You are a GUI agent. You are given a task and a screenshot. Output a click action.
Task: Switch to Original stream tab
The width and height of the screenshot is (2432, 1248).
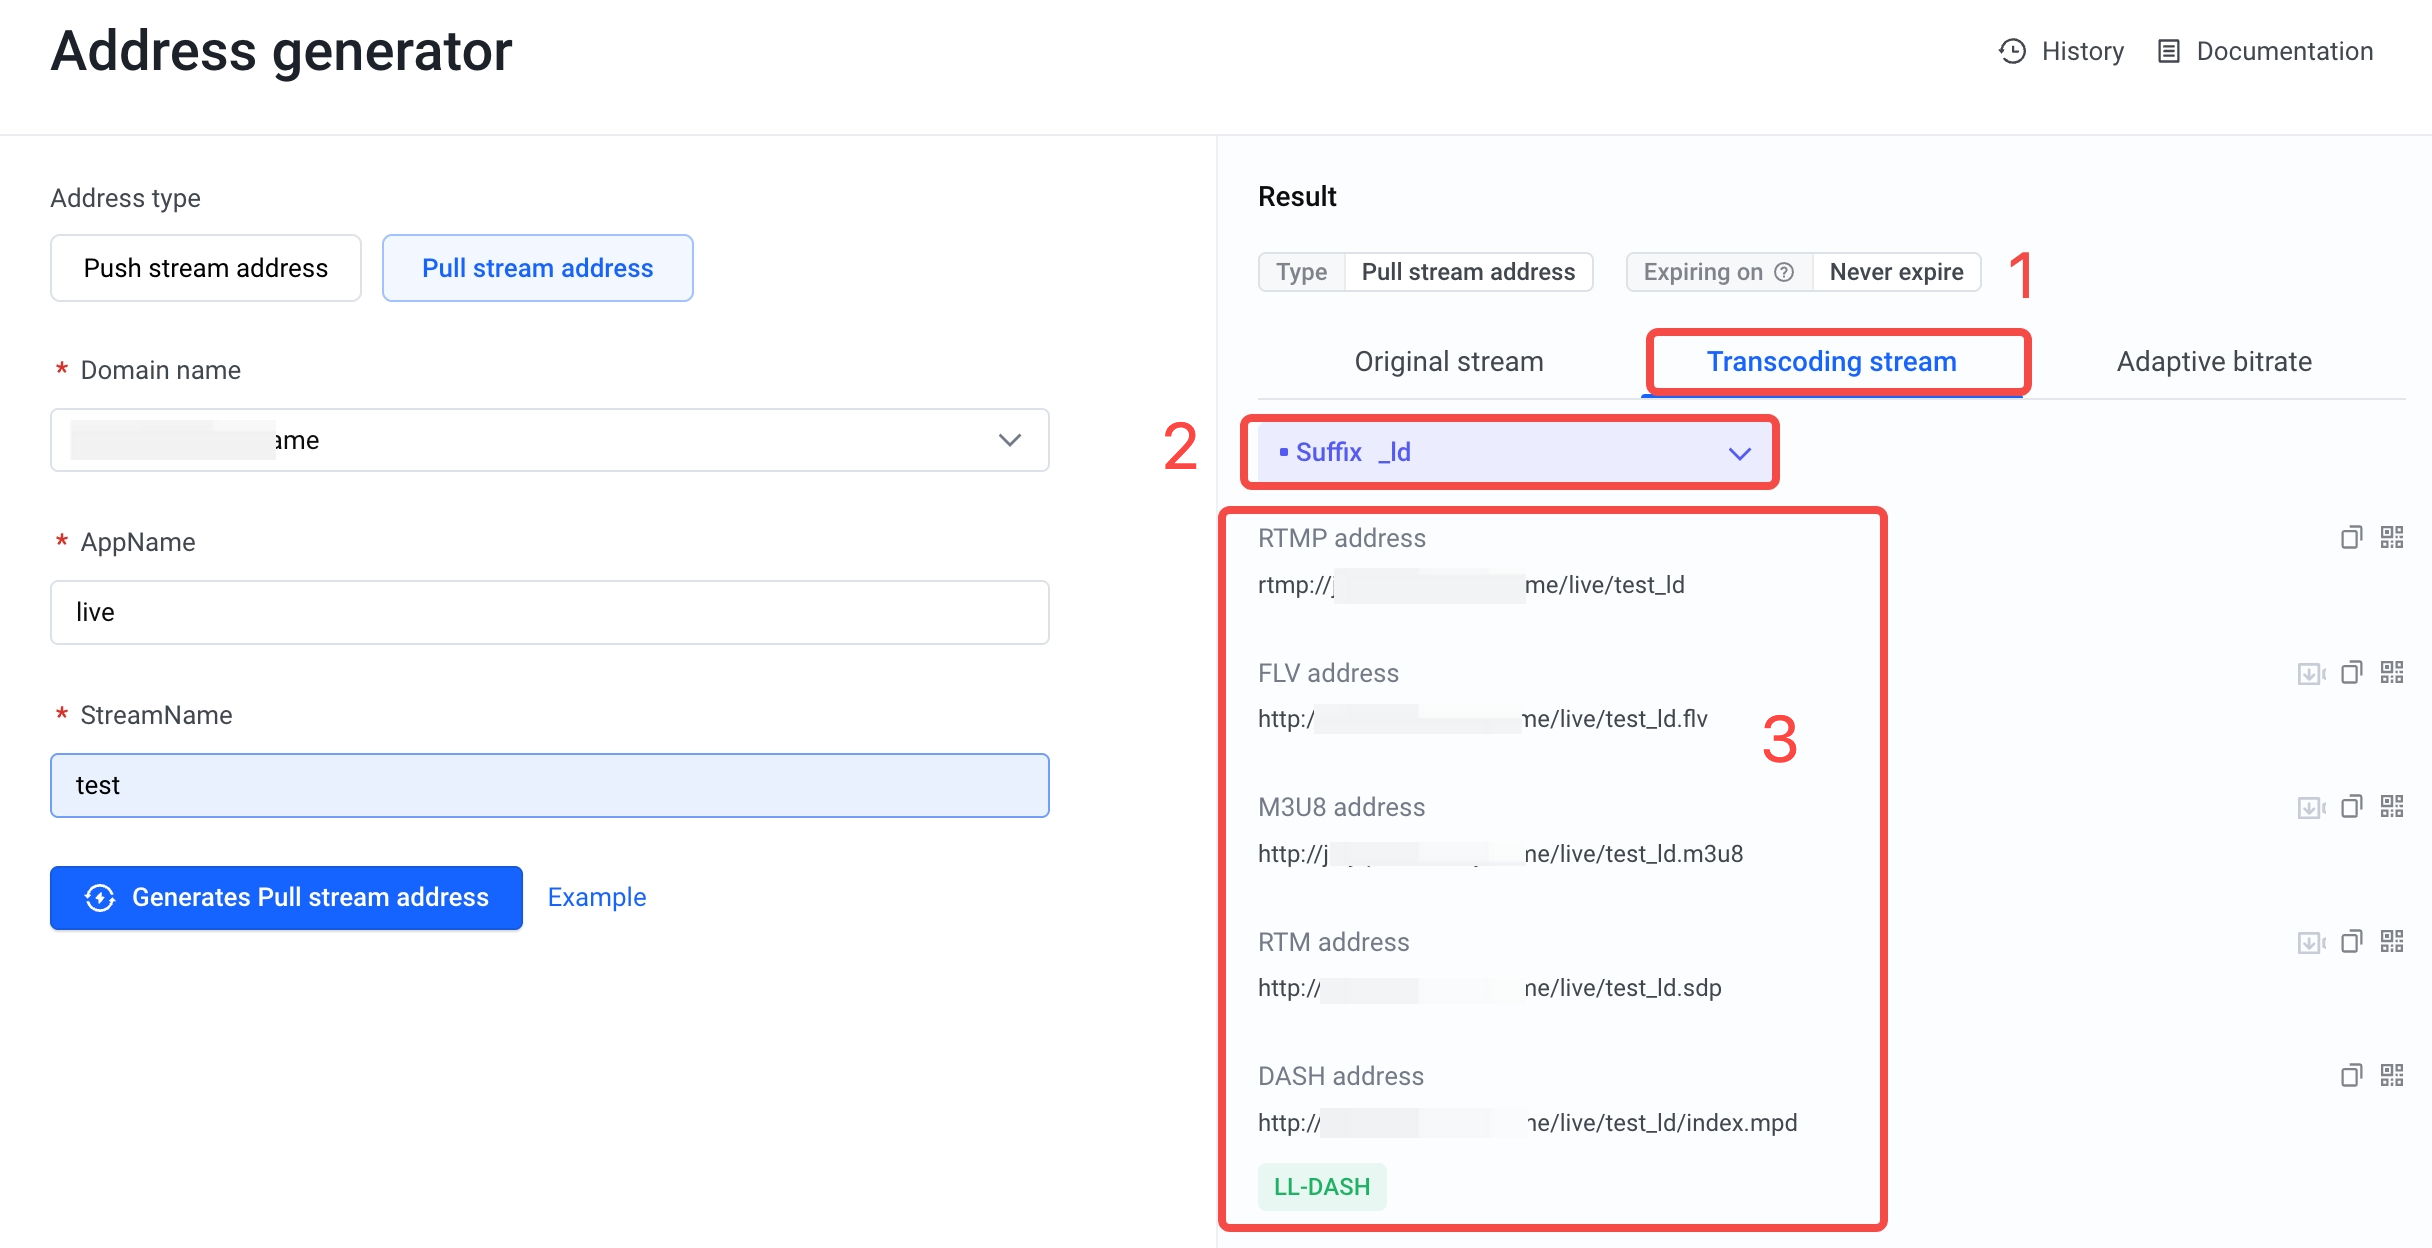[1448, 362]
